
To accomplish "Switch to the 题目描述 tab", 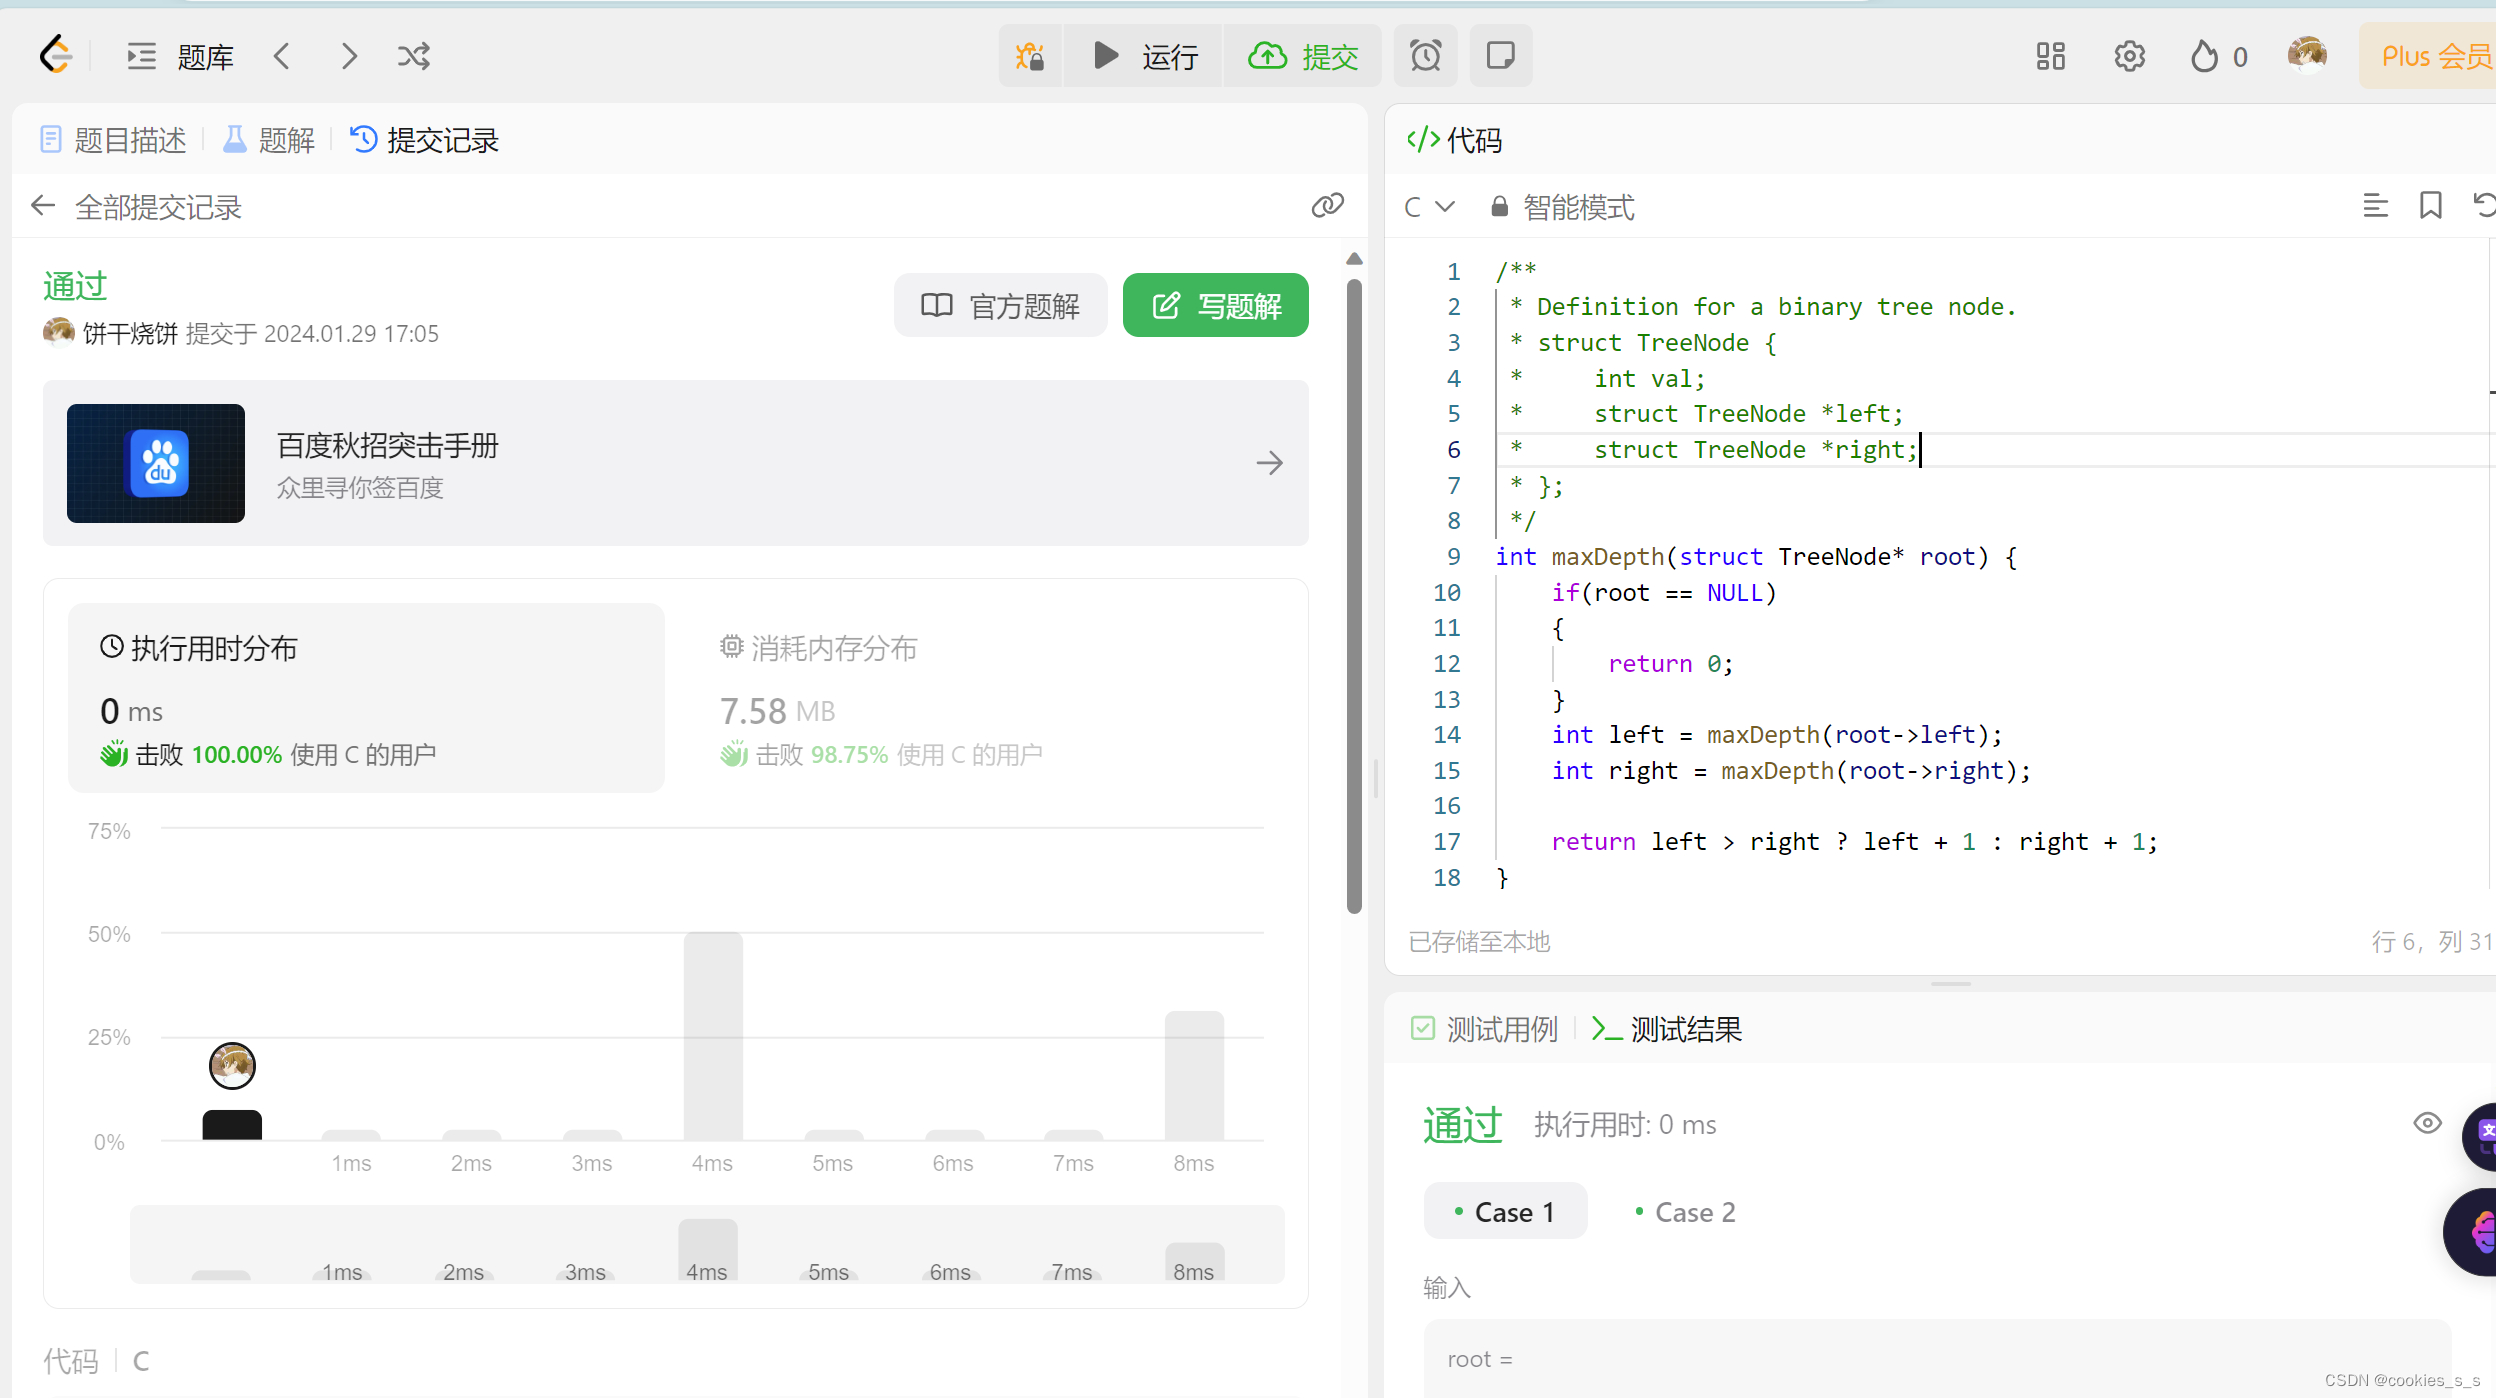I will 114,140.
